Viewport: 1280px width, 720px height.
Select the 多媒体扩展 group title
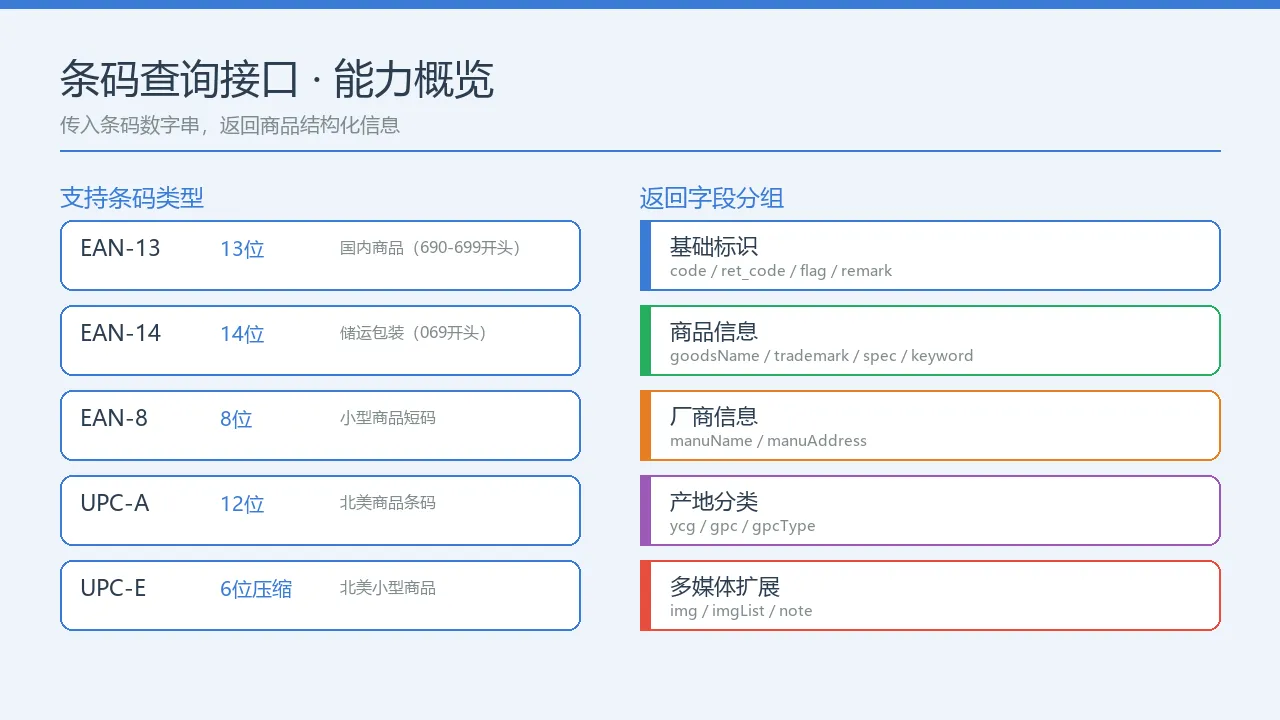pos(725,586)
